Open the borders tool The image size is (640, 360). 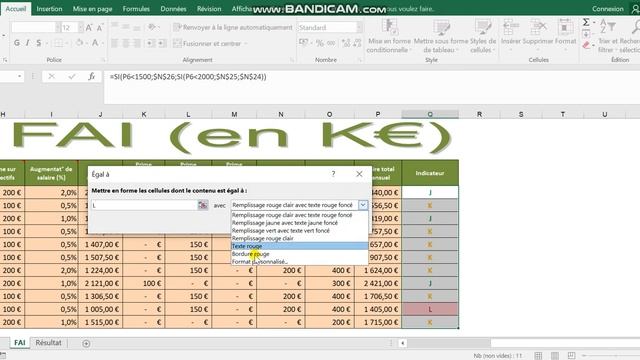[x=59, y=43]
